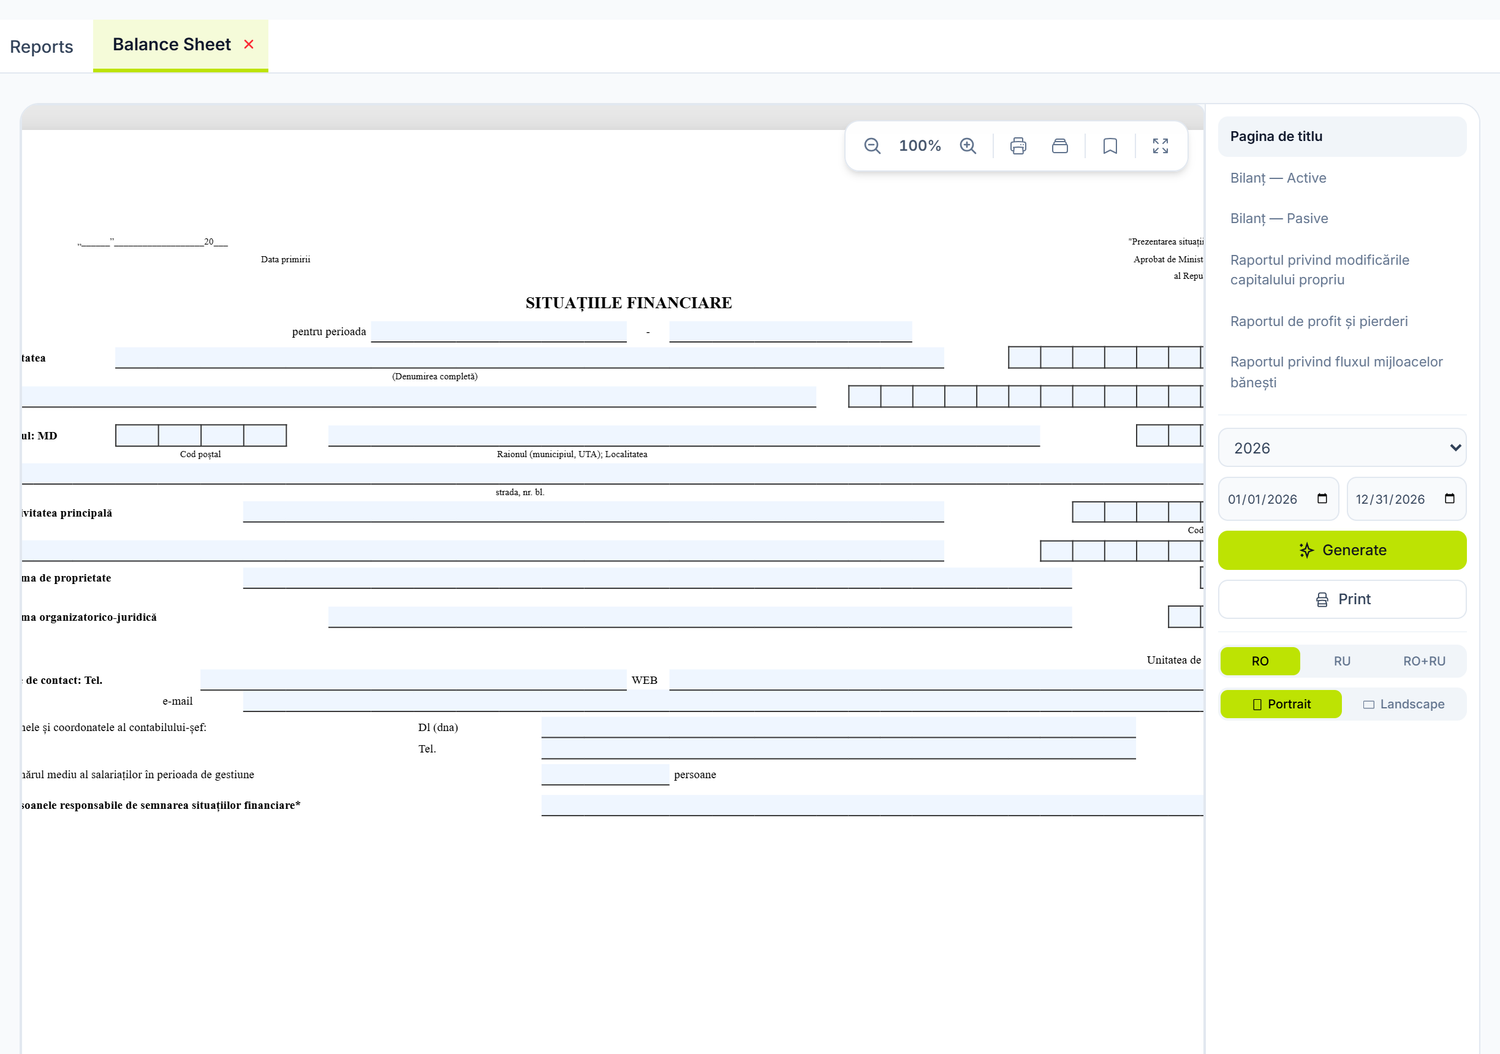Image resolution: width=1500 pixels, height=1054 pixels.
Task: Zoom out the document preview
Action: tap(872, 146)
